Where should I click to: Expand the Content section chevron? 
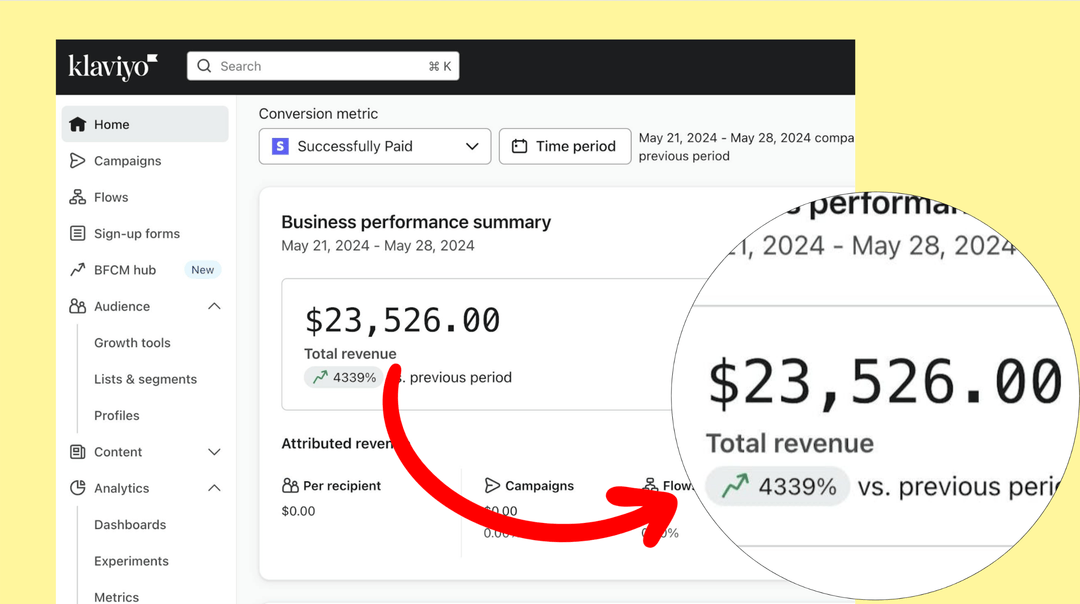pyautogui.click(x=214, y=452)
